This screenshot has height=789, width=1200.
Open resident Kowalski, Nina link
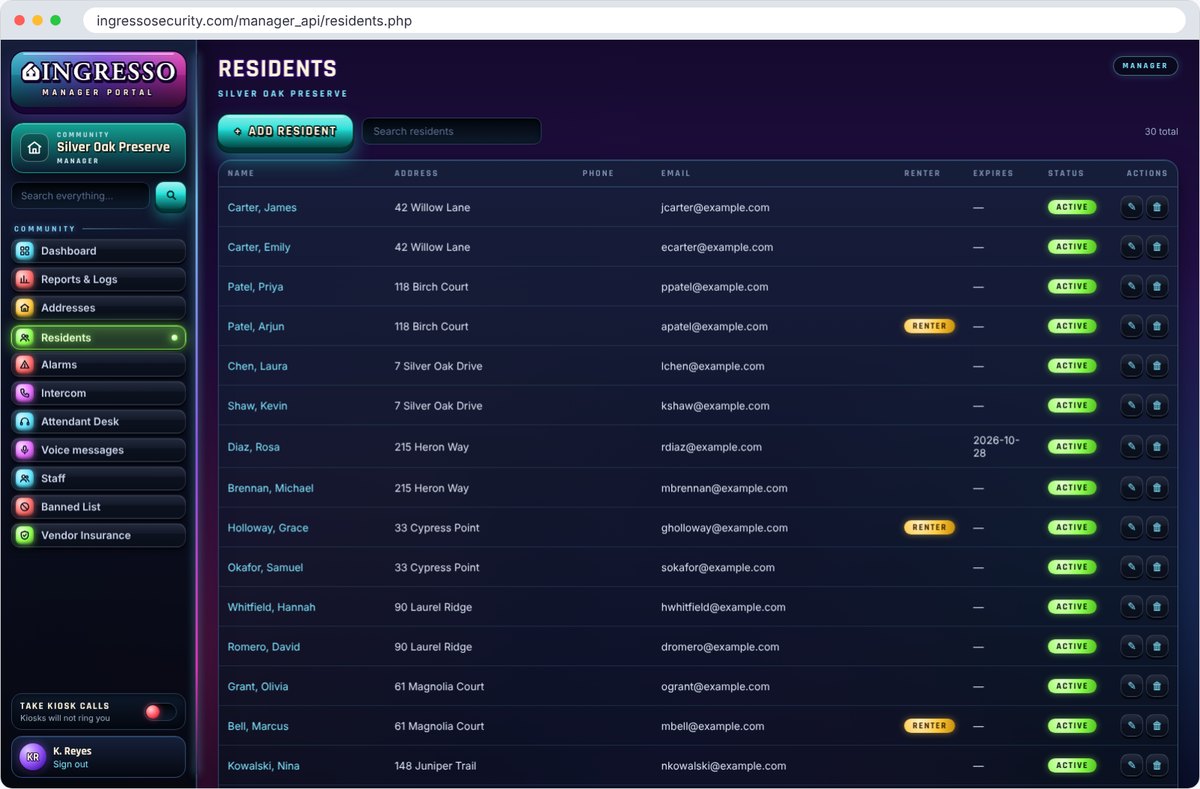pos(264,766)
